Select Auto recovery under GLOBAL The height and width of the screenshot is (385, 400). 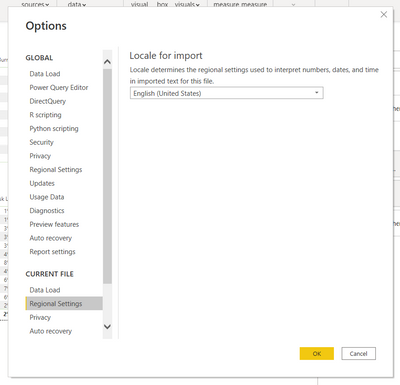tap(51, 238)
